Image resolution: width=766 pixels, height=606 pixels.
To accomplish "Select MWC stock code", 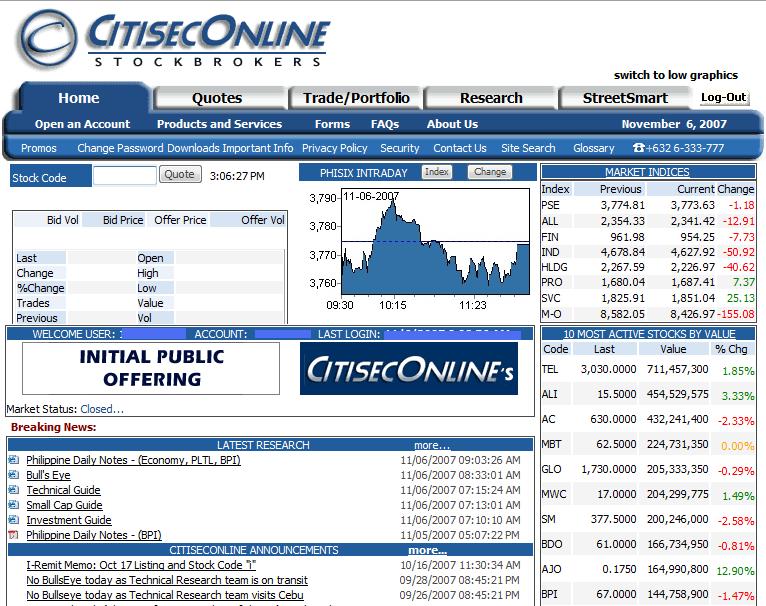I will pyautogui.click(x=554, y=494).
